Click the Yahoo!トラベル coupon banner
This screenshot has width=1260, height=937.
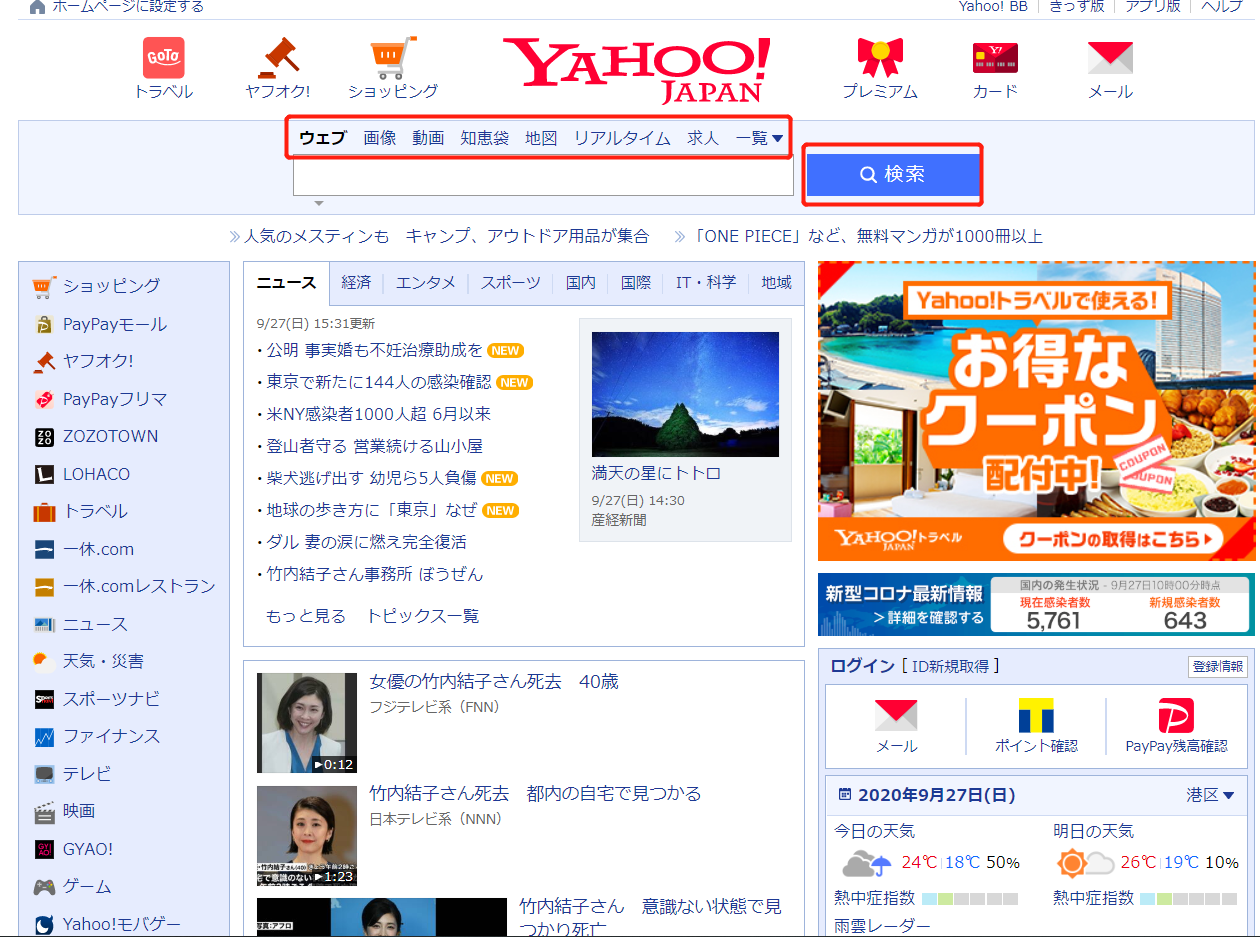(1036, 411)
